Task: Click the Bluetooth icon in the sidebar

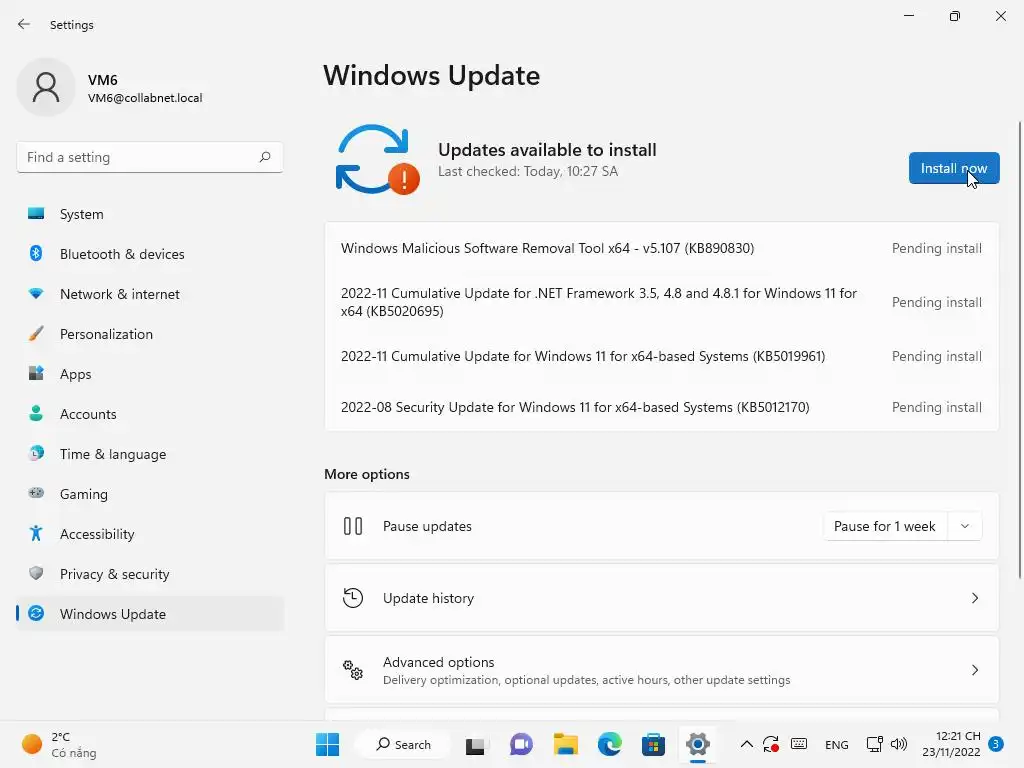Action: pos(36,253)
